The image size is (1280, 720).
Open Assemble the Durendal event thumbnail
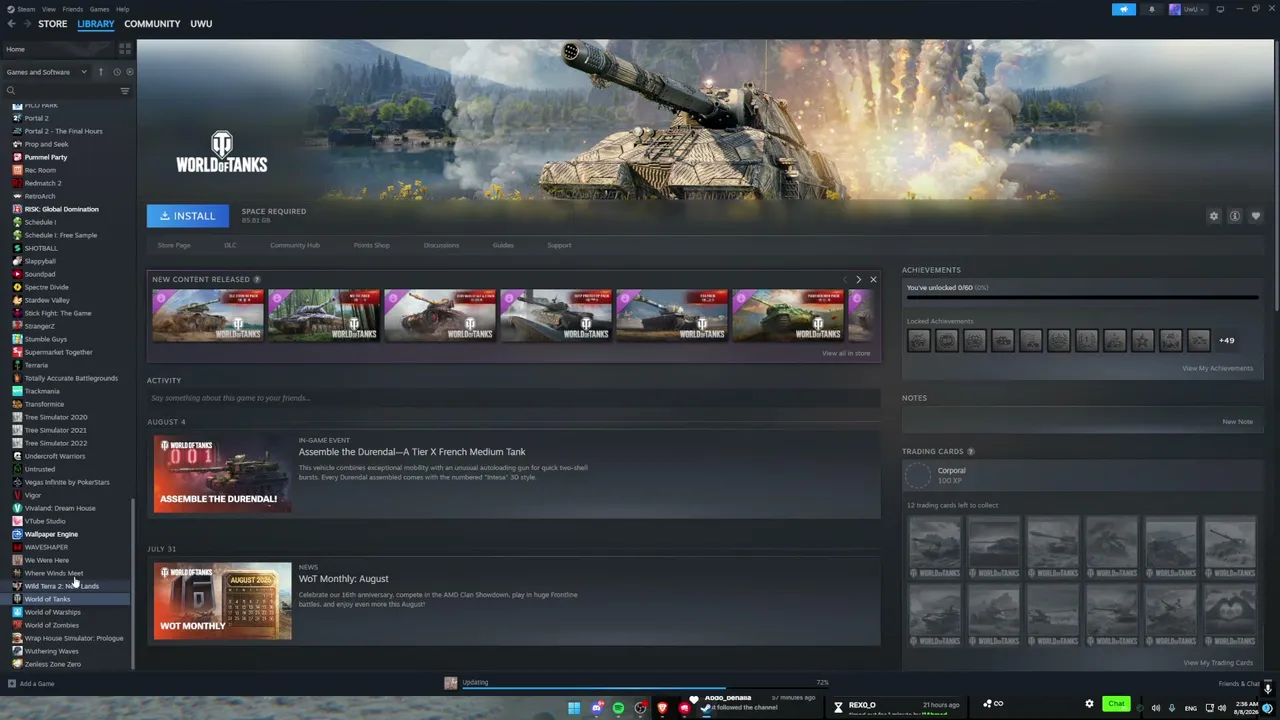222,475
